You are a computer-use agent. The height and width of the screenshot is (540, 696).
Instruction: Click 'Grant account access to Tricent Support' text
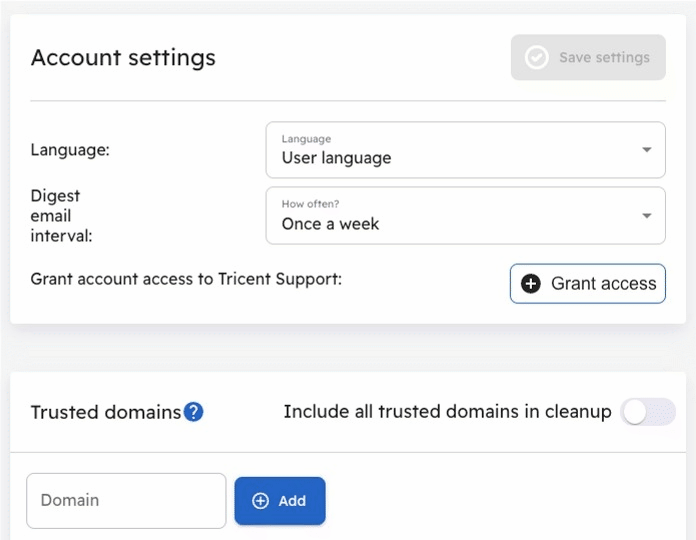[186, 279]
